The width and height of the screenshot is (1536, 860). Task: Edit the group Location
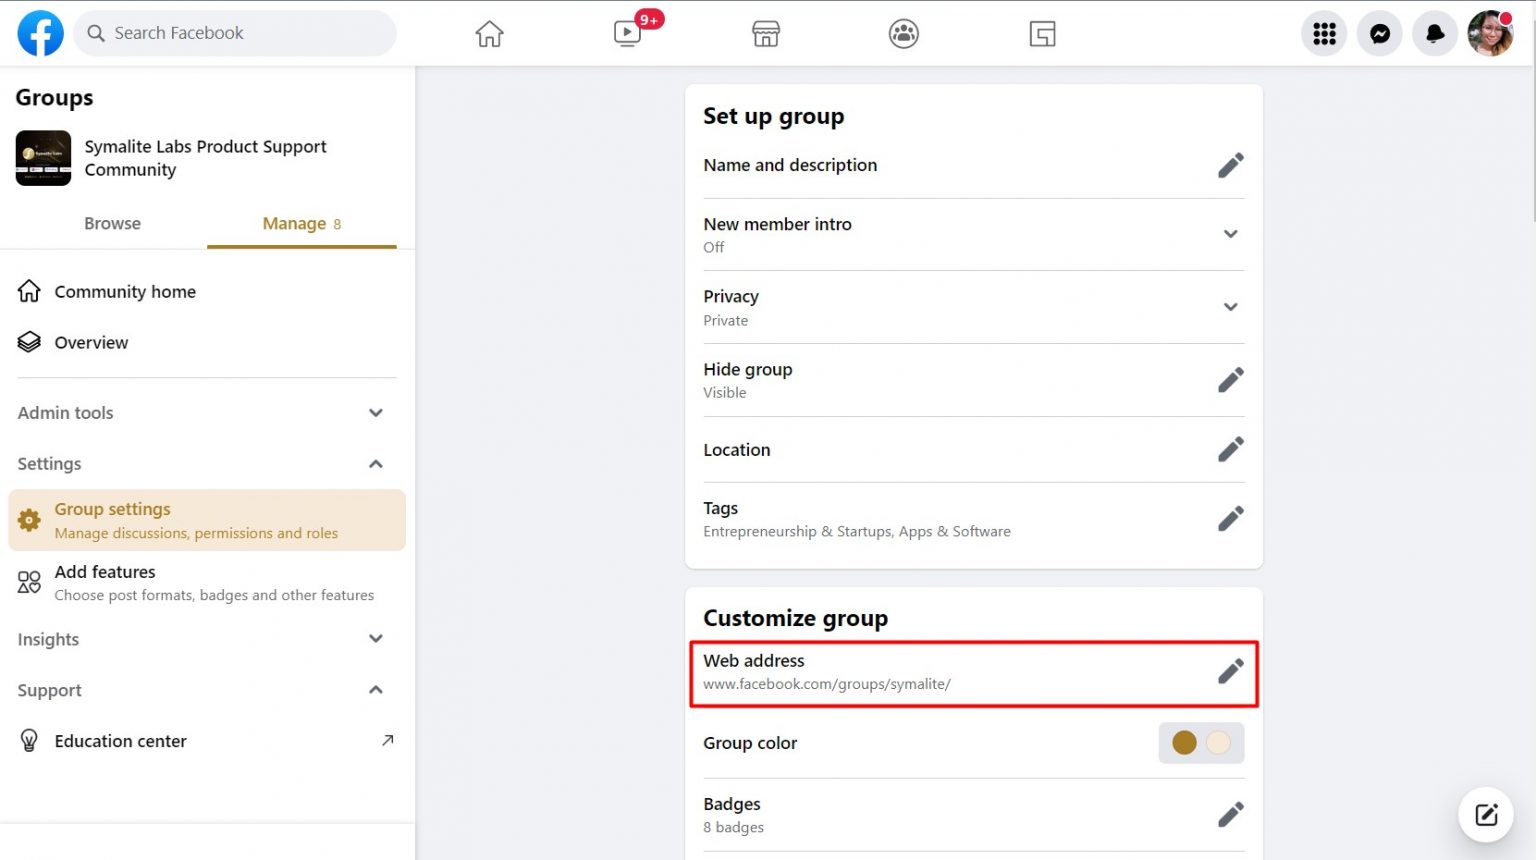coord(1230,449)
